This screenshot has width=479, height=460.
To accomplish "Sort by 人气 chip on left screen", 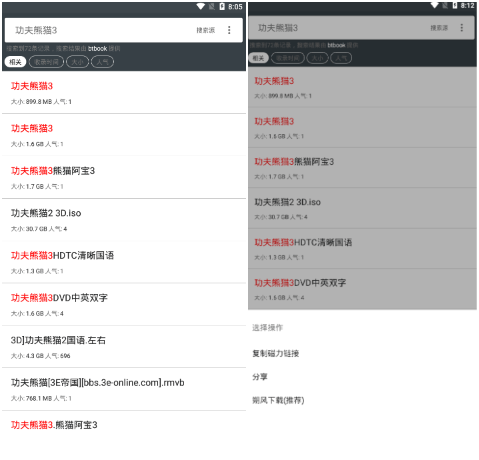I will 102,62.
